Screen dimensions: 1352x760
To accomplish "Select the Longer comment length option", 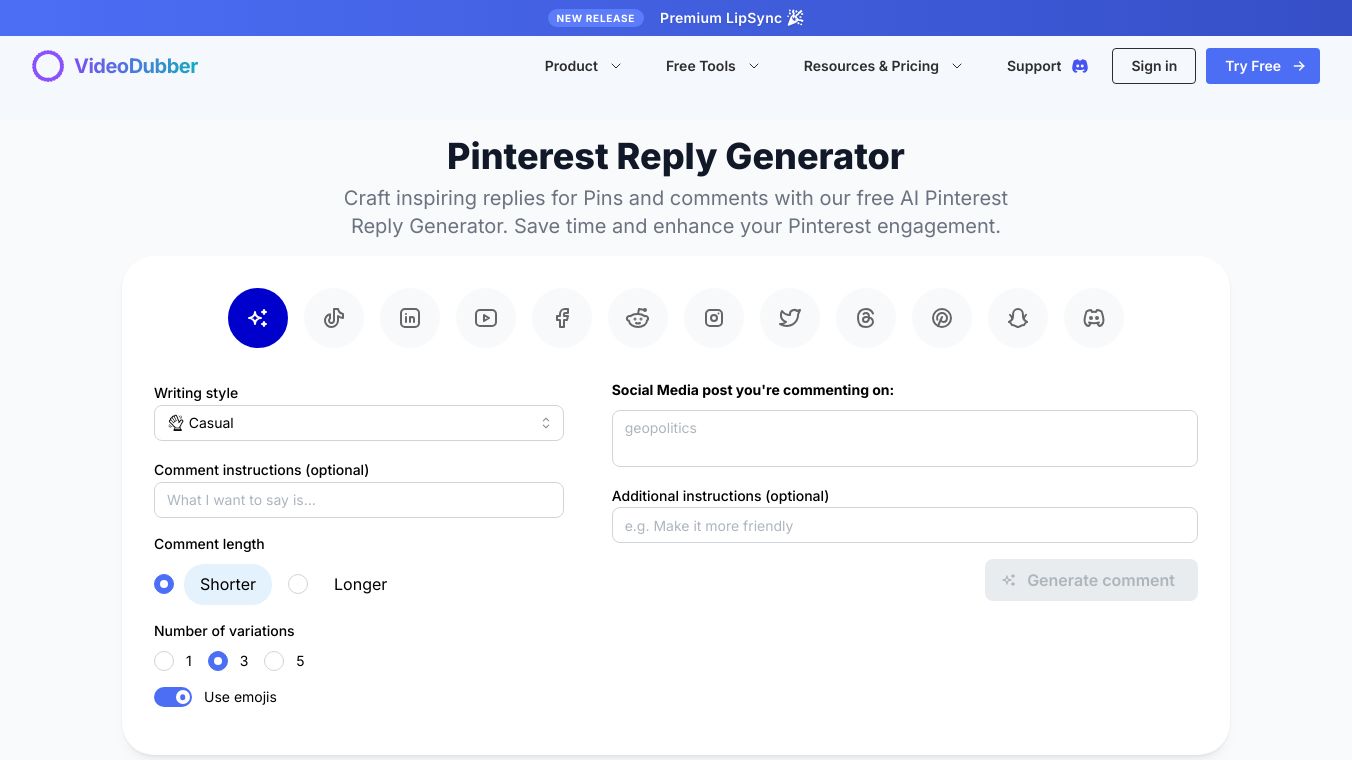I will point(298,584).
